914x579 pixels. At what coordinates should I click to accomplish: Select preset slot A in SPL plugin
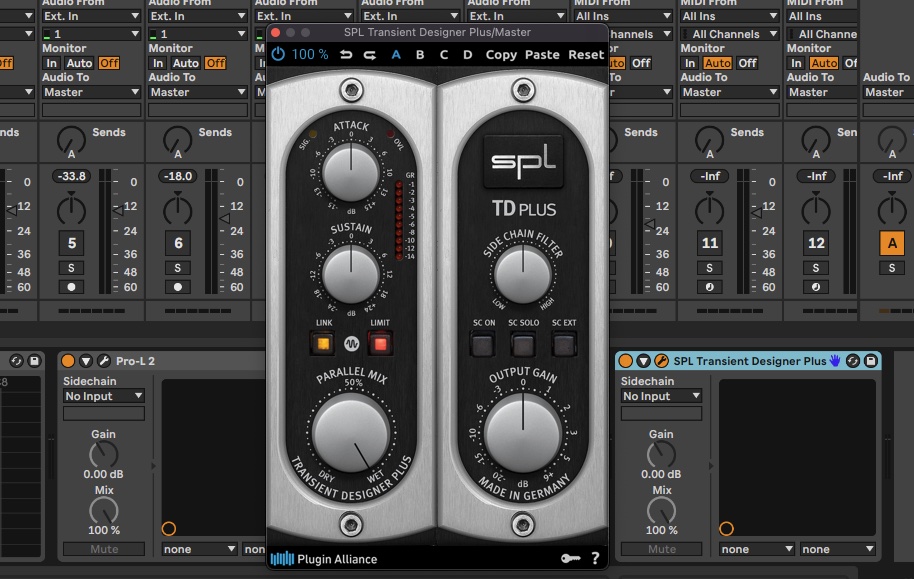click(396, 55)
